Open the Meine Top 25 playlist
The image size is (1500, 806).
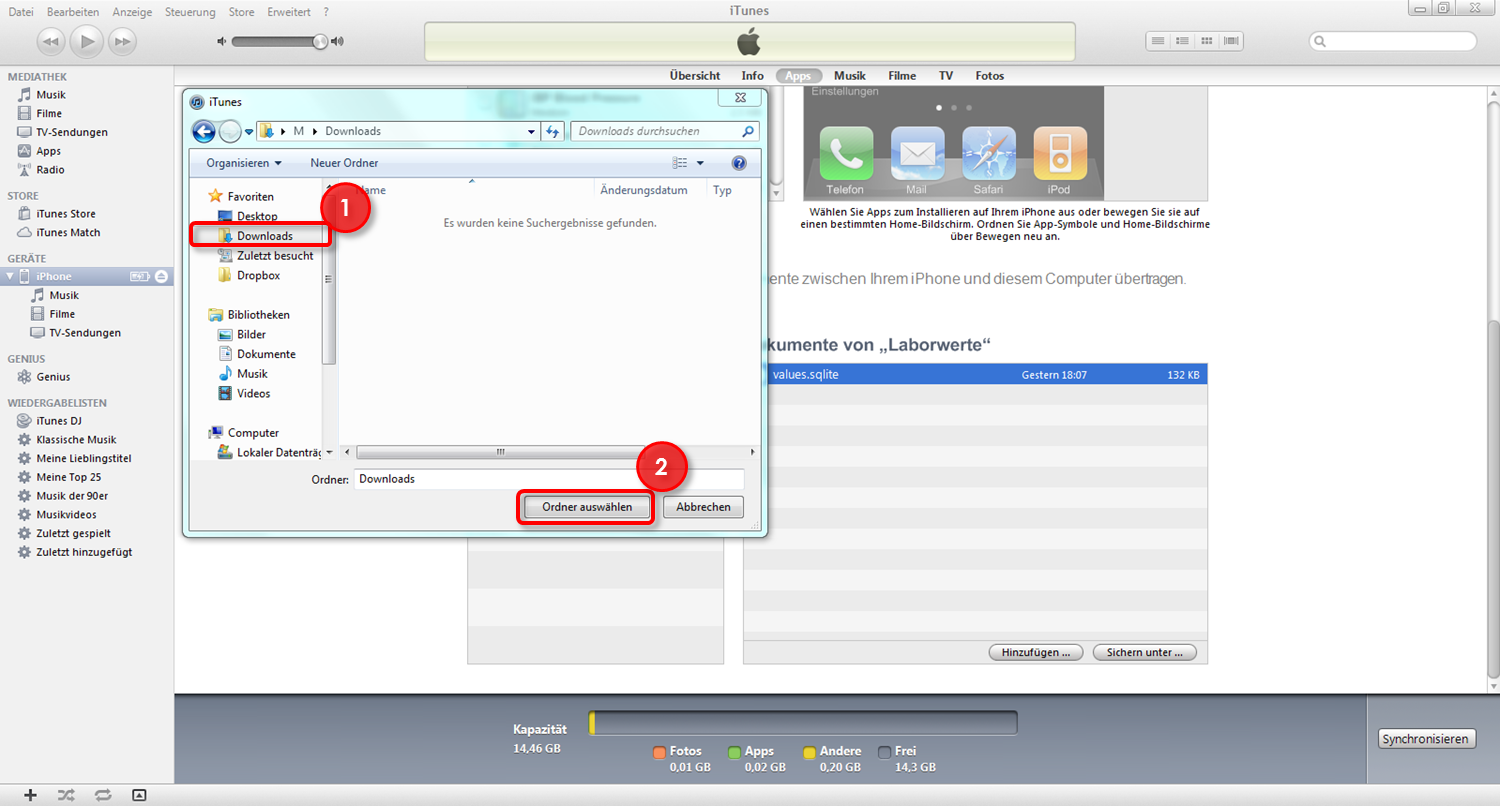pyautogui.click(x=68, y=477)
